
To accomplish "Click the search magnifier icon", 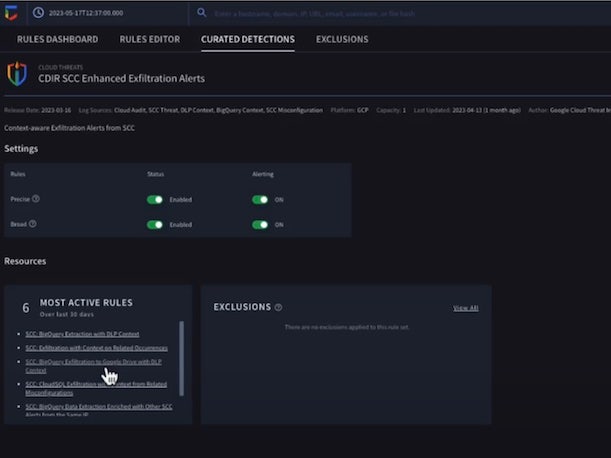I will pyautogui.click(x=201, y=13).
